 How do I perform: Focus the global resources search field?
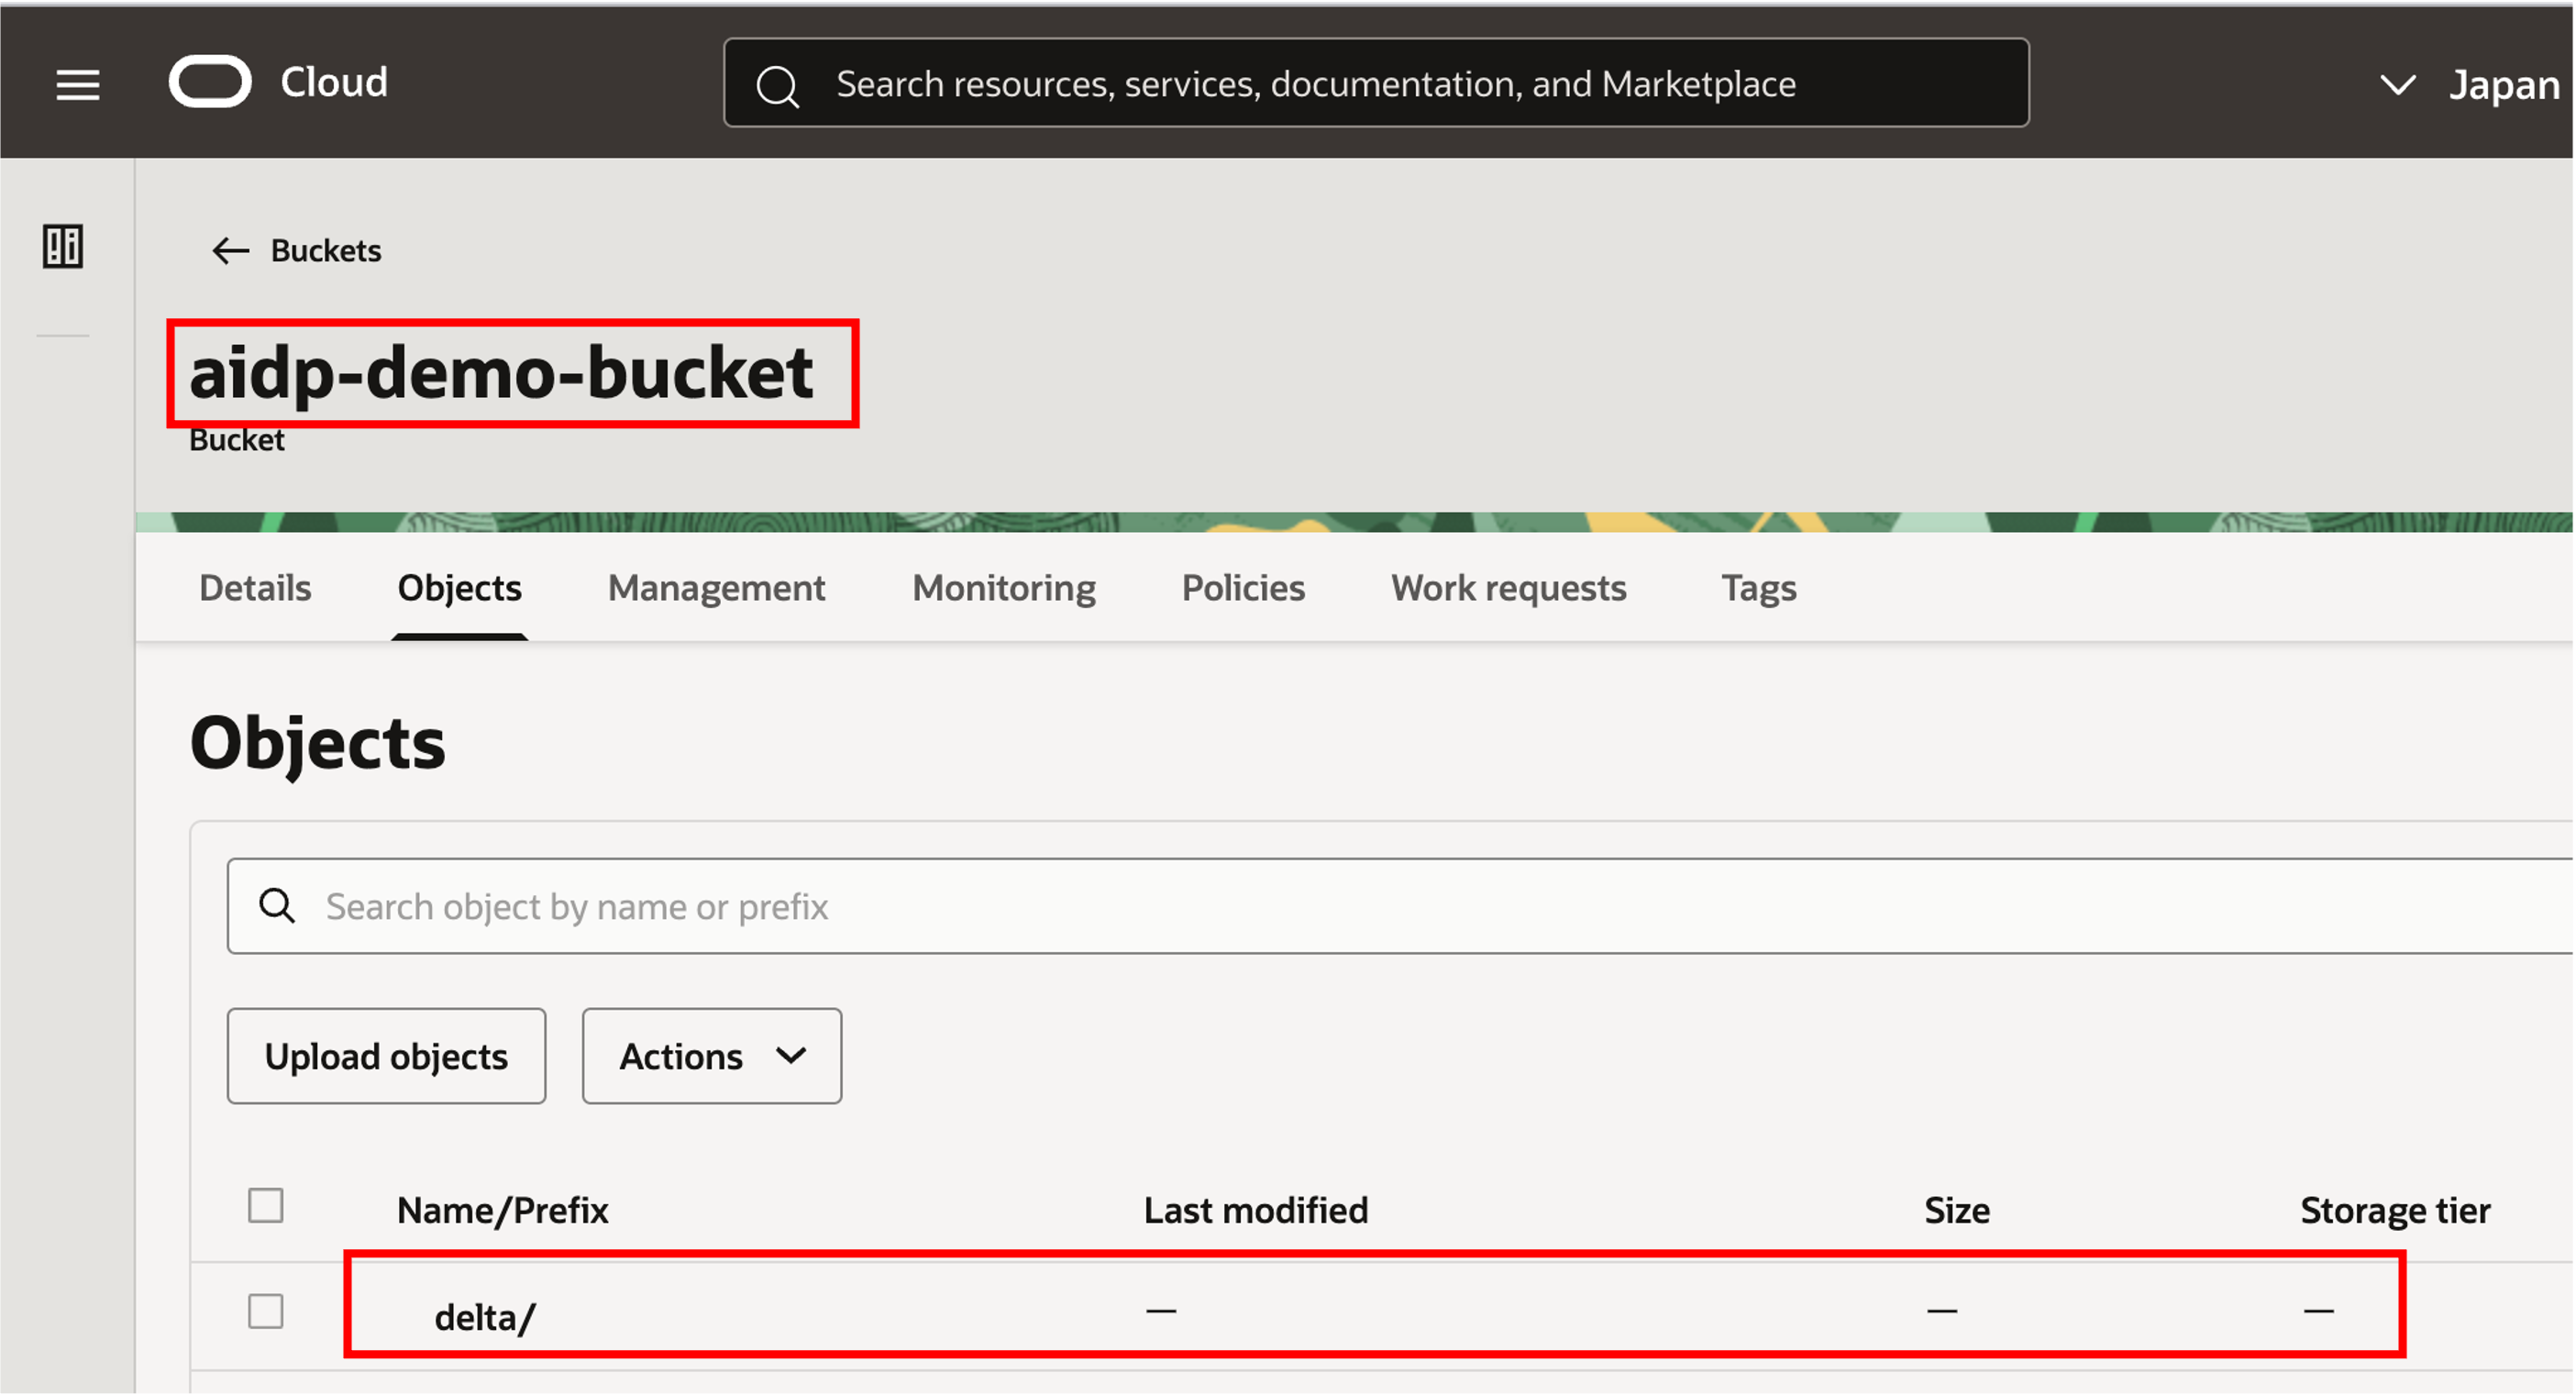click(x=1376, y=83)
